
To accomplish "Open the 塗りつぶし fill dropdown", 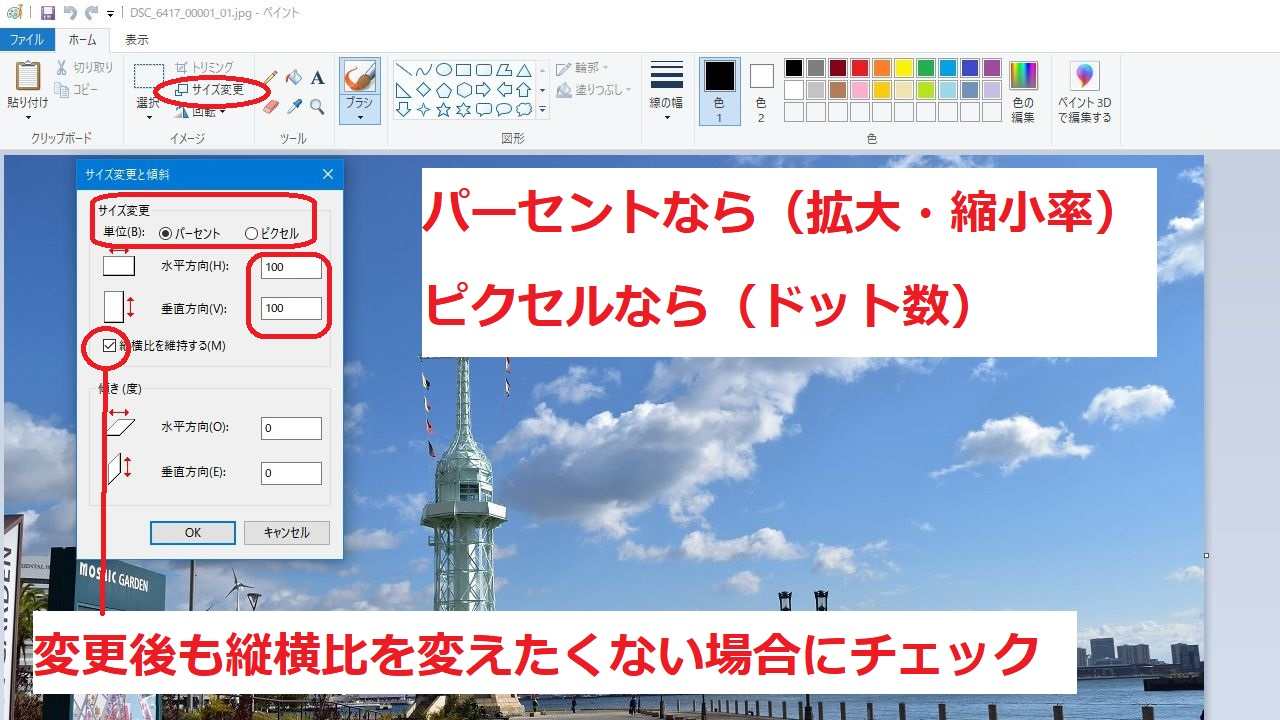I will [x=594, y=90].
